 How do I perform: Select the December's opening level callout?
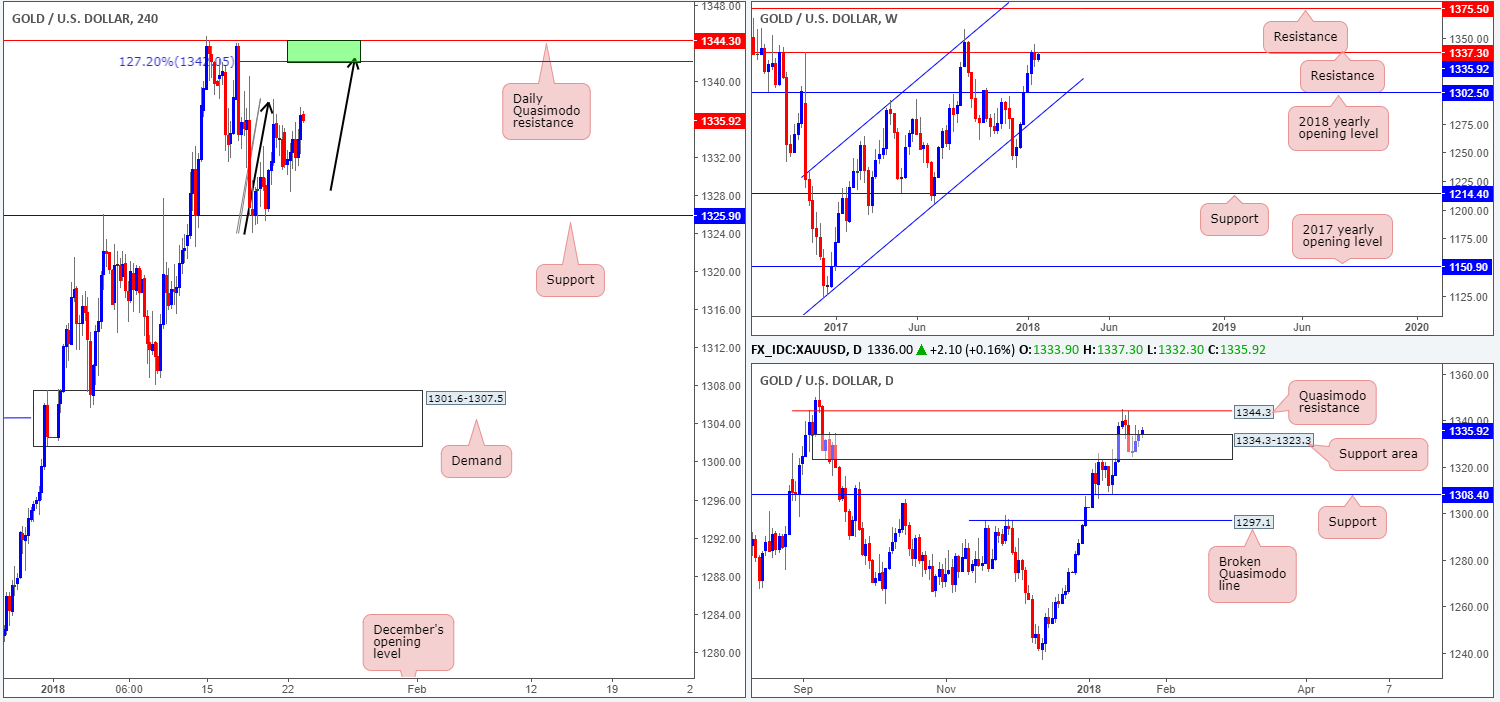point(408,641)
